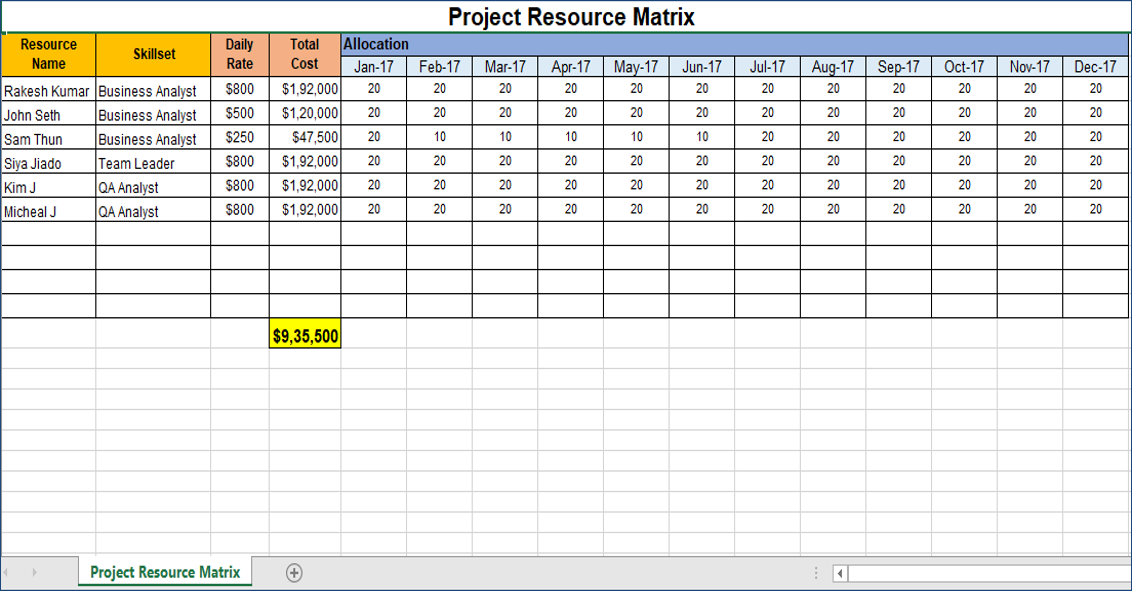Select the Jan-17 column header
The image size is (1132, 591).
pos(375,66)
